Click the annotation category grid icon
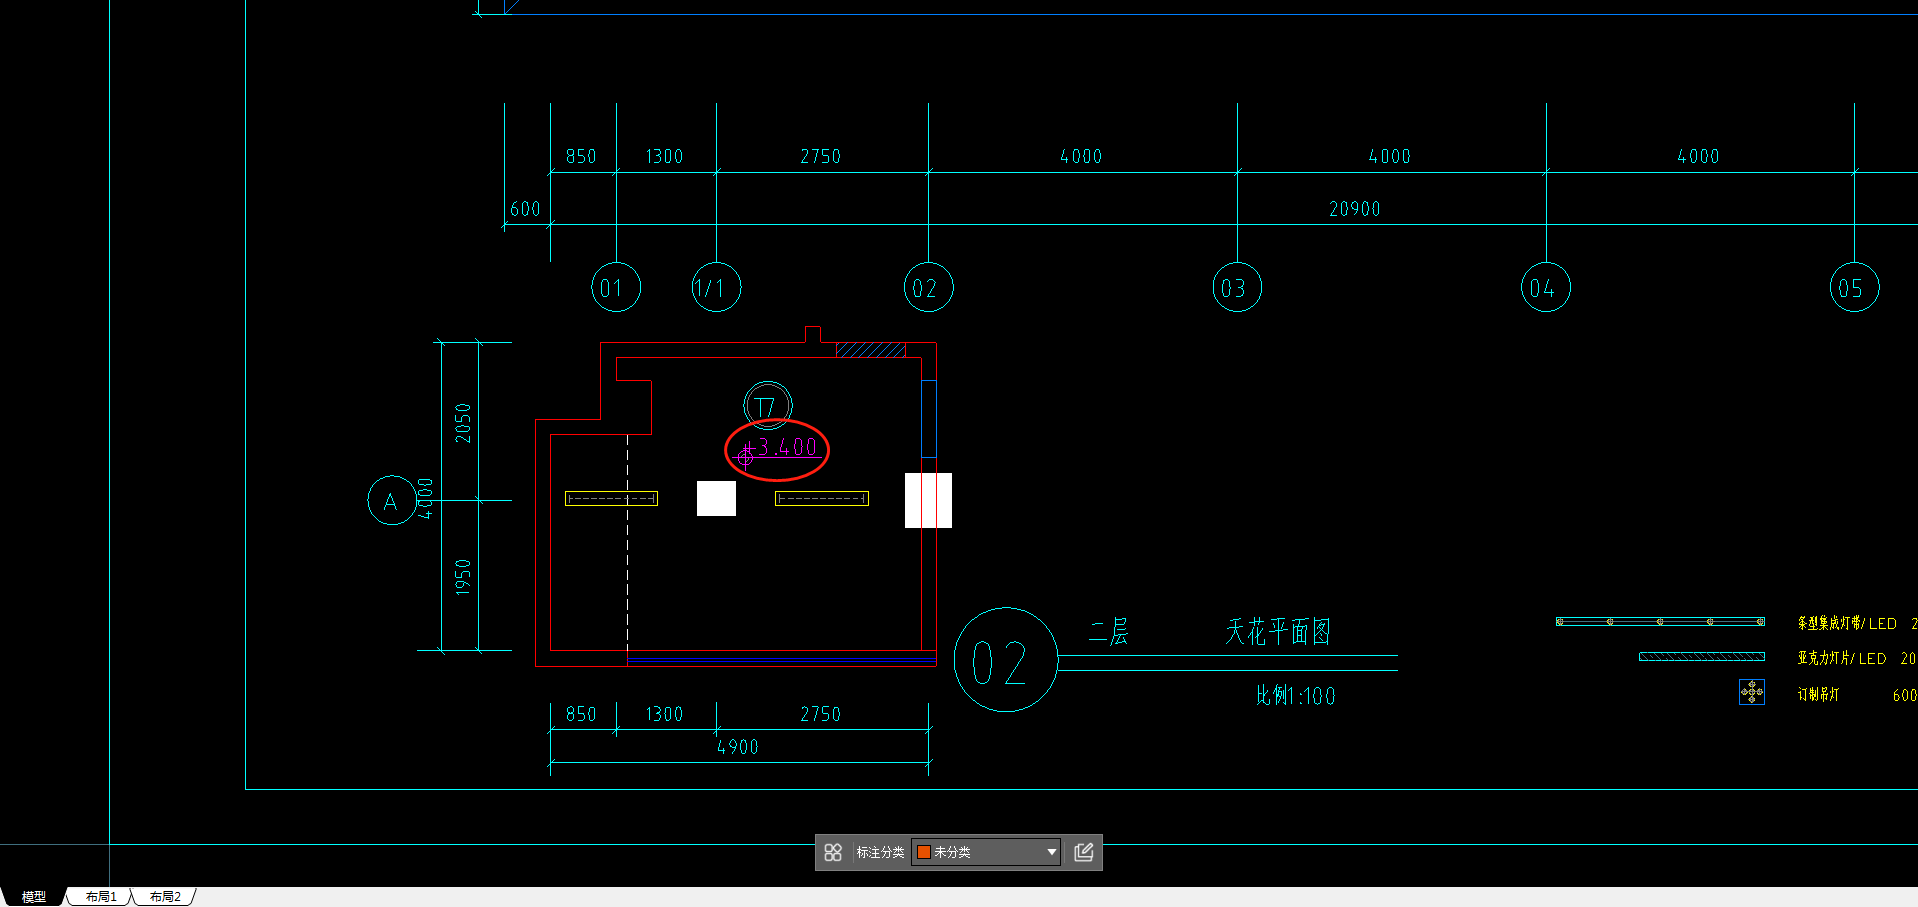1918x907 pixels. [833, 852]
